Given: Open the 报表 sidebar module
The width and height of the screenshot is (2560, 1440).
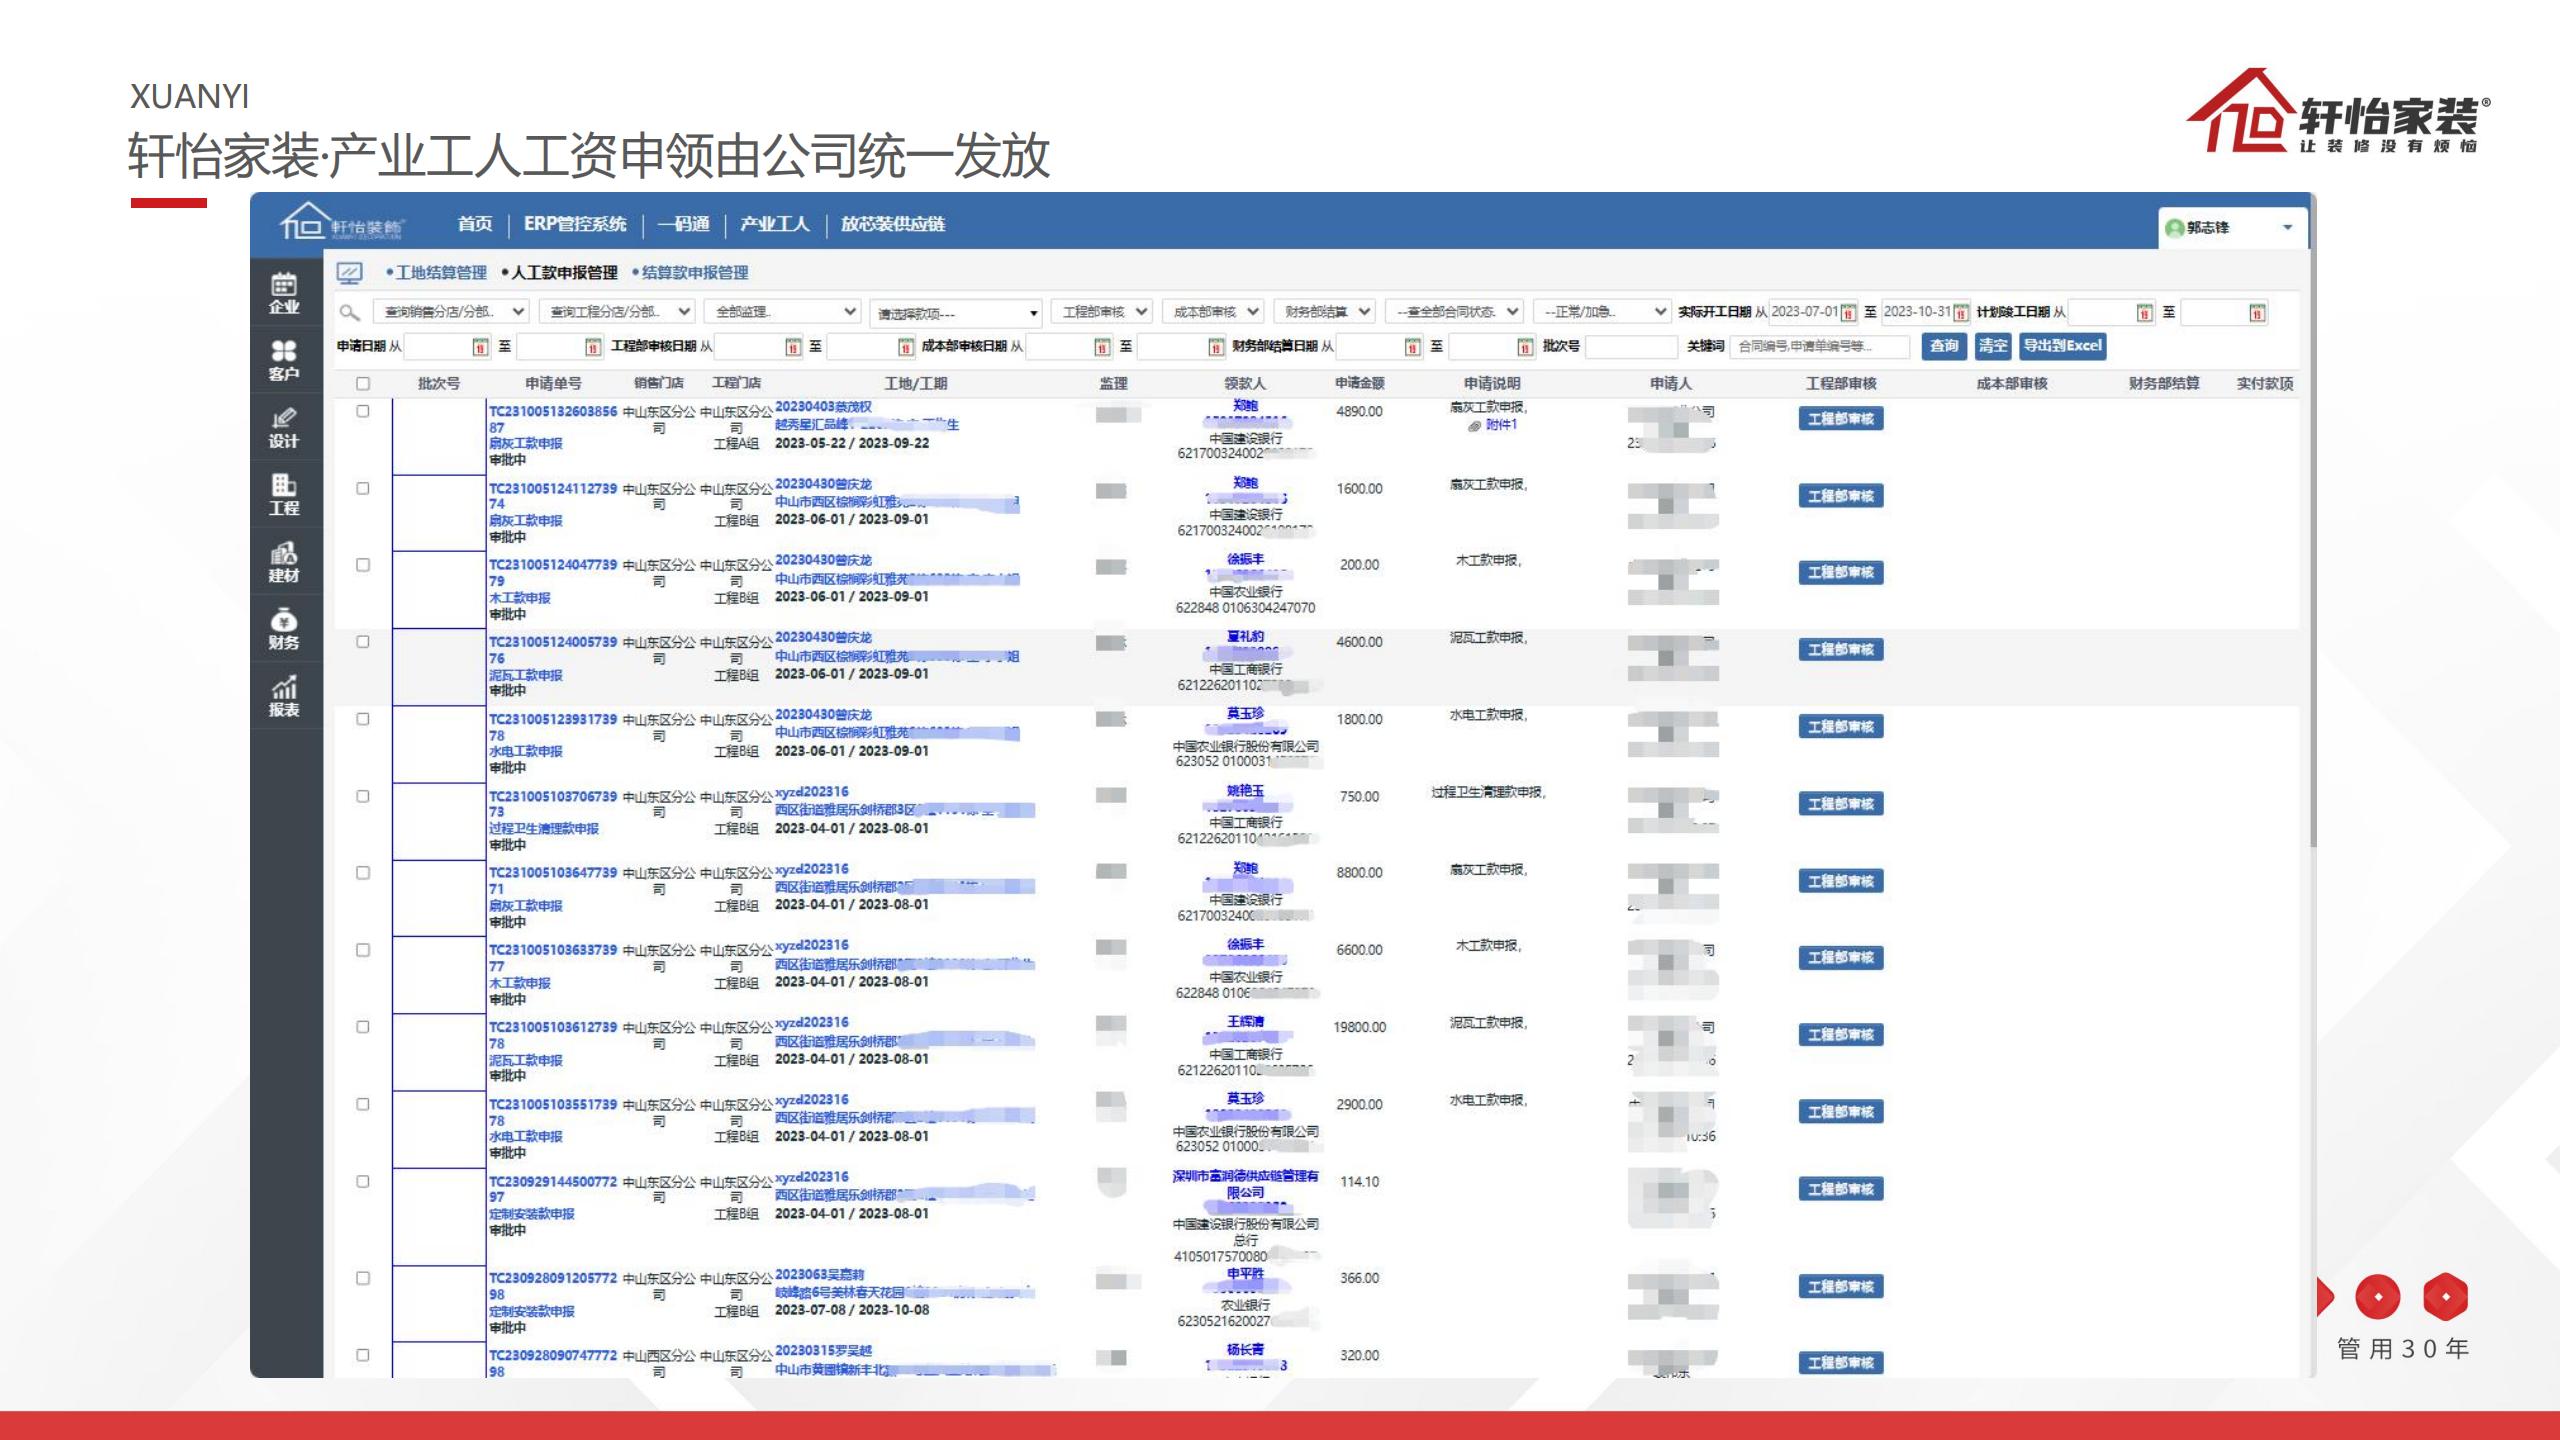Looking at the screenshot, I should [284, 695].
